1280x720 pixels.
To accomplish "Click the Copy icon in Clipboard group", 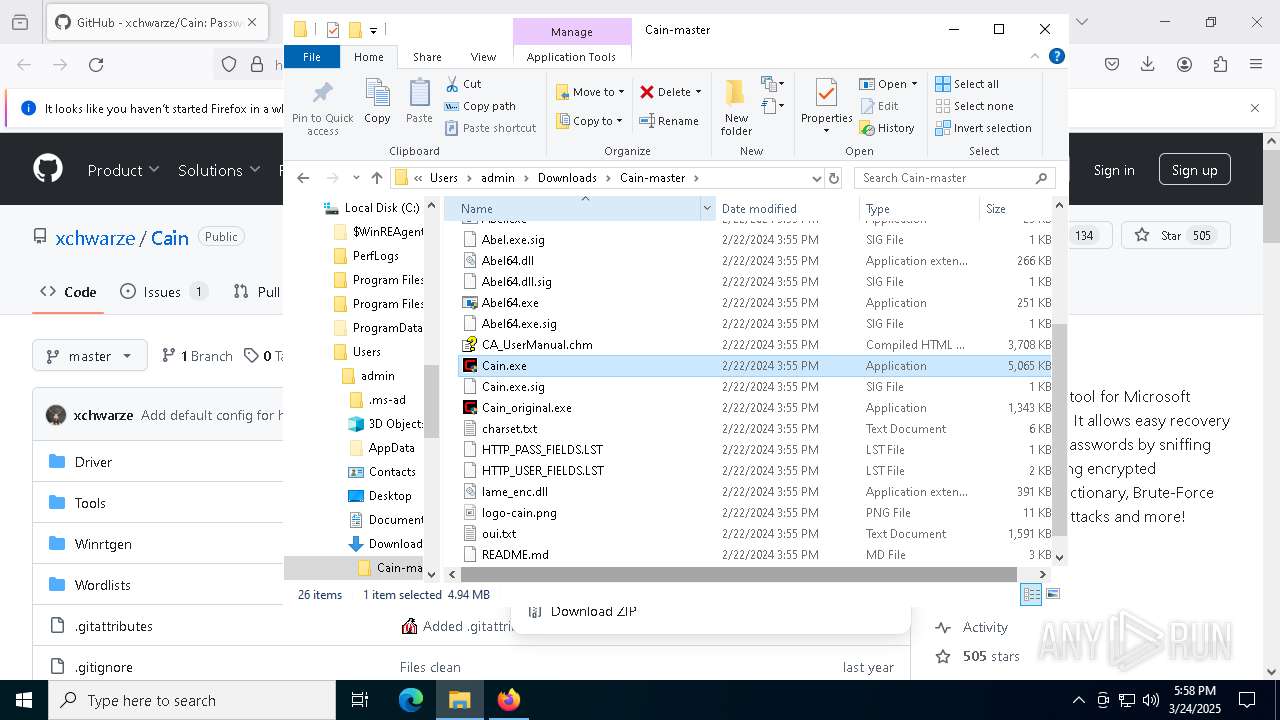I will (377, 102).
